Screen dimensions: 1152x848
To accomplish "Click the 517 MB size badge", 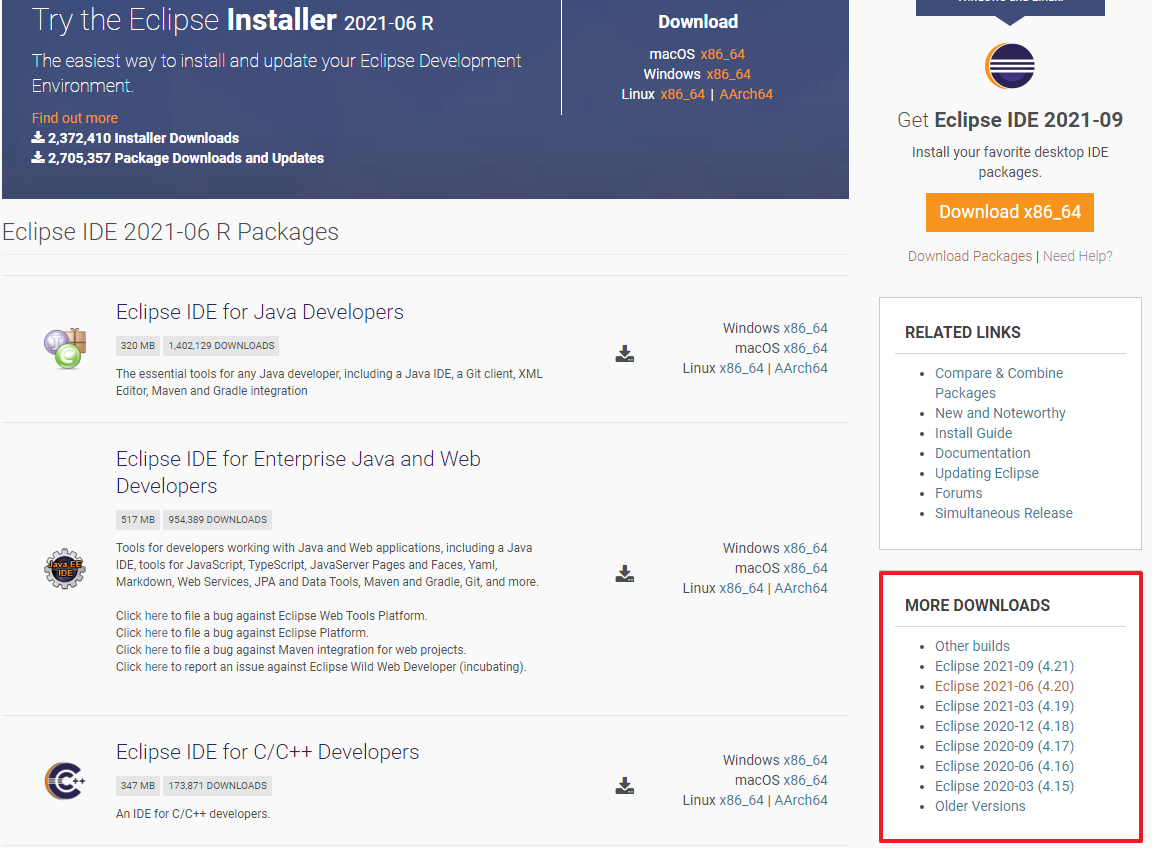I will [137, 520].
